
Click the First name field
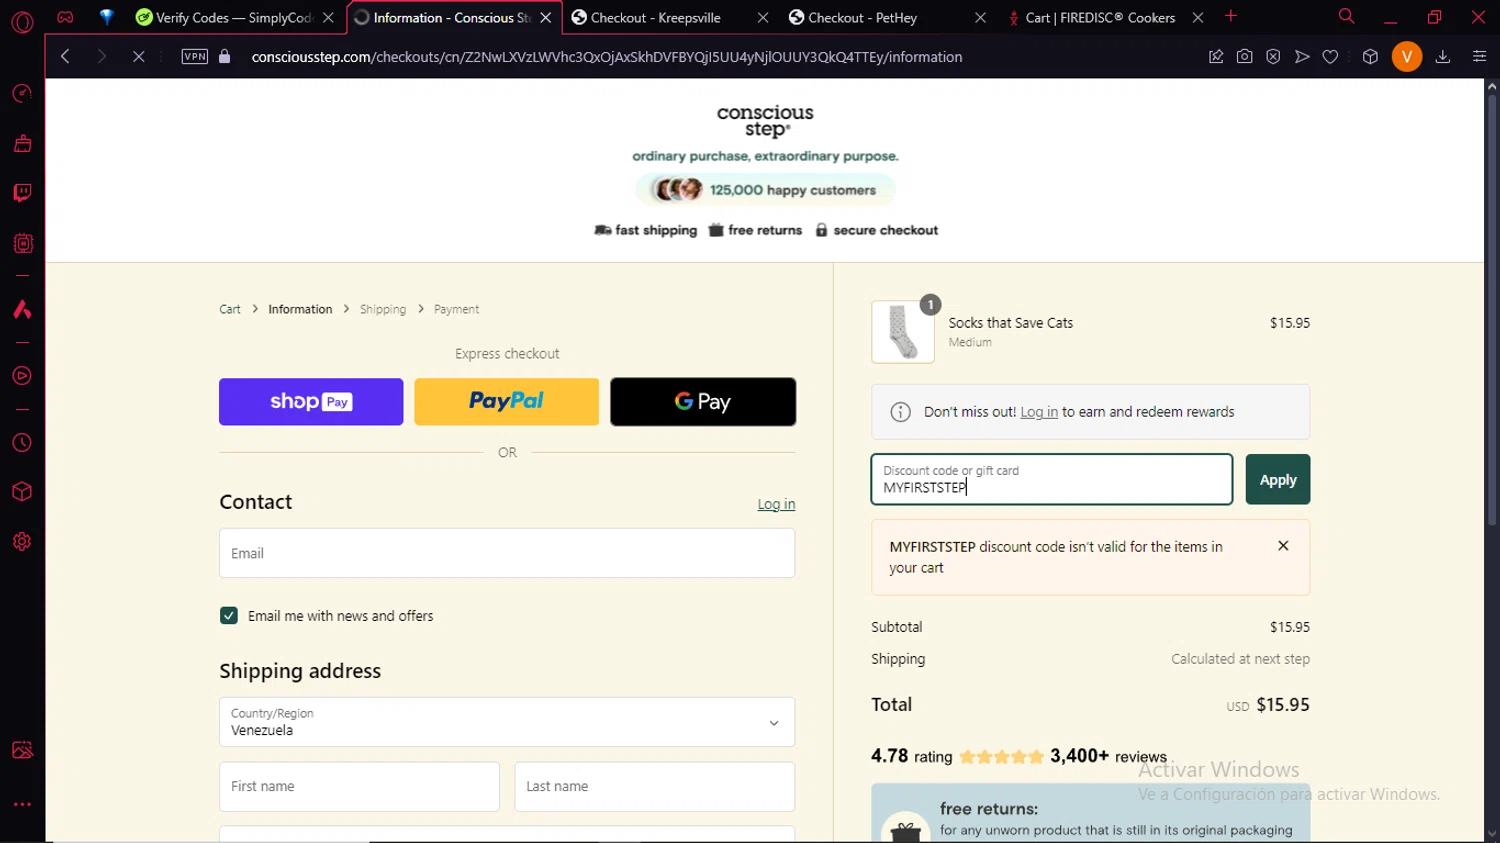359,787
